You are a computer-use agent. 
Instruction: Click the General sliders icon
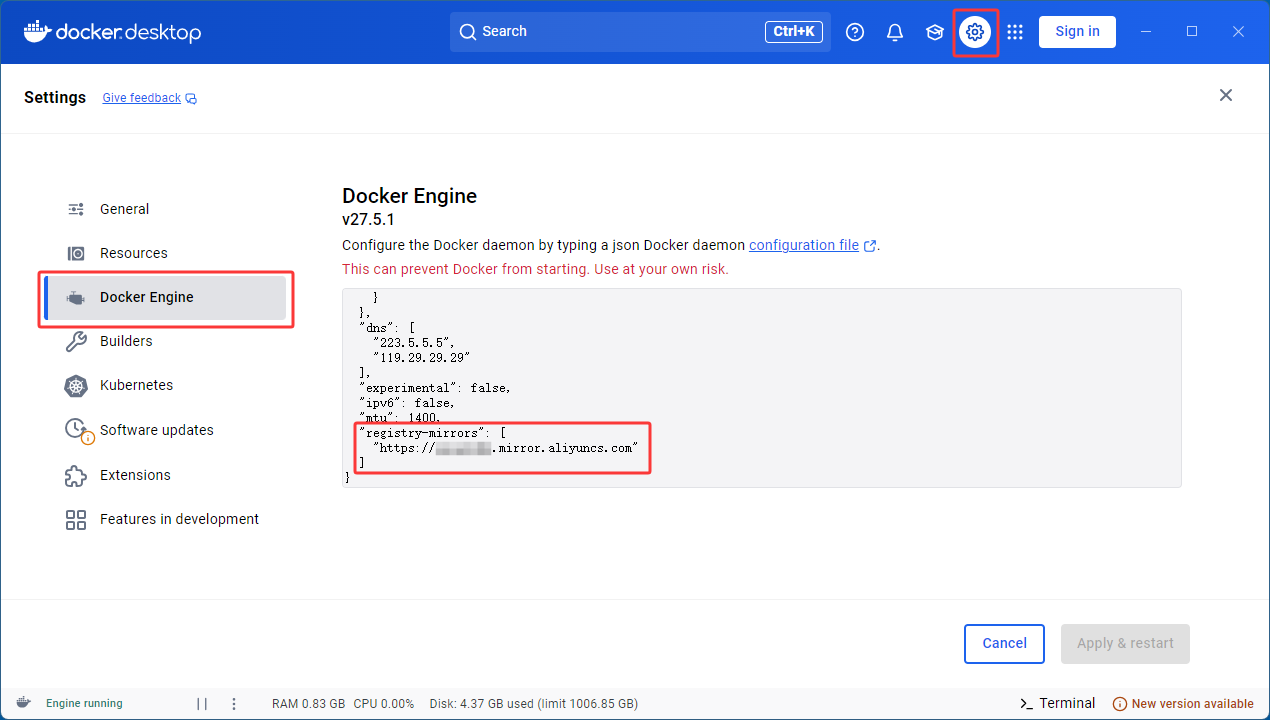tap(76, 209)
